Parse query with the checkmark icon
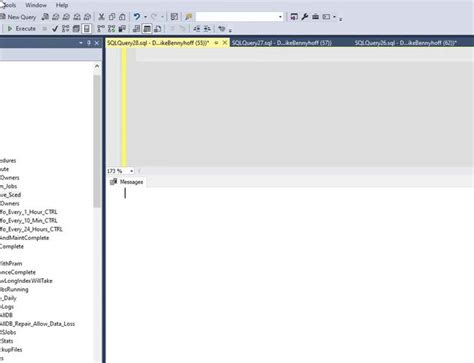Viewport: 474px width, 363px height. (55, 29)
